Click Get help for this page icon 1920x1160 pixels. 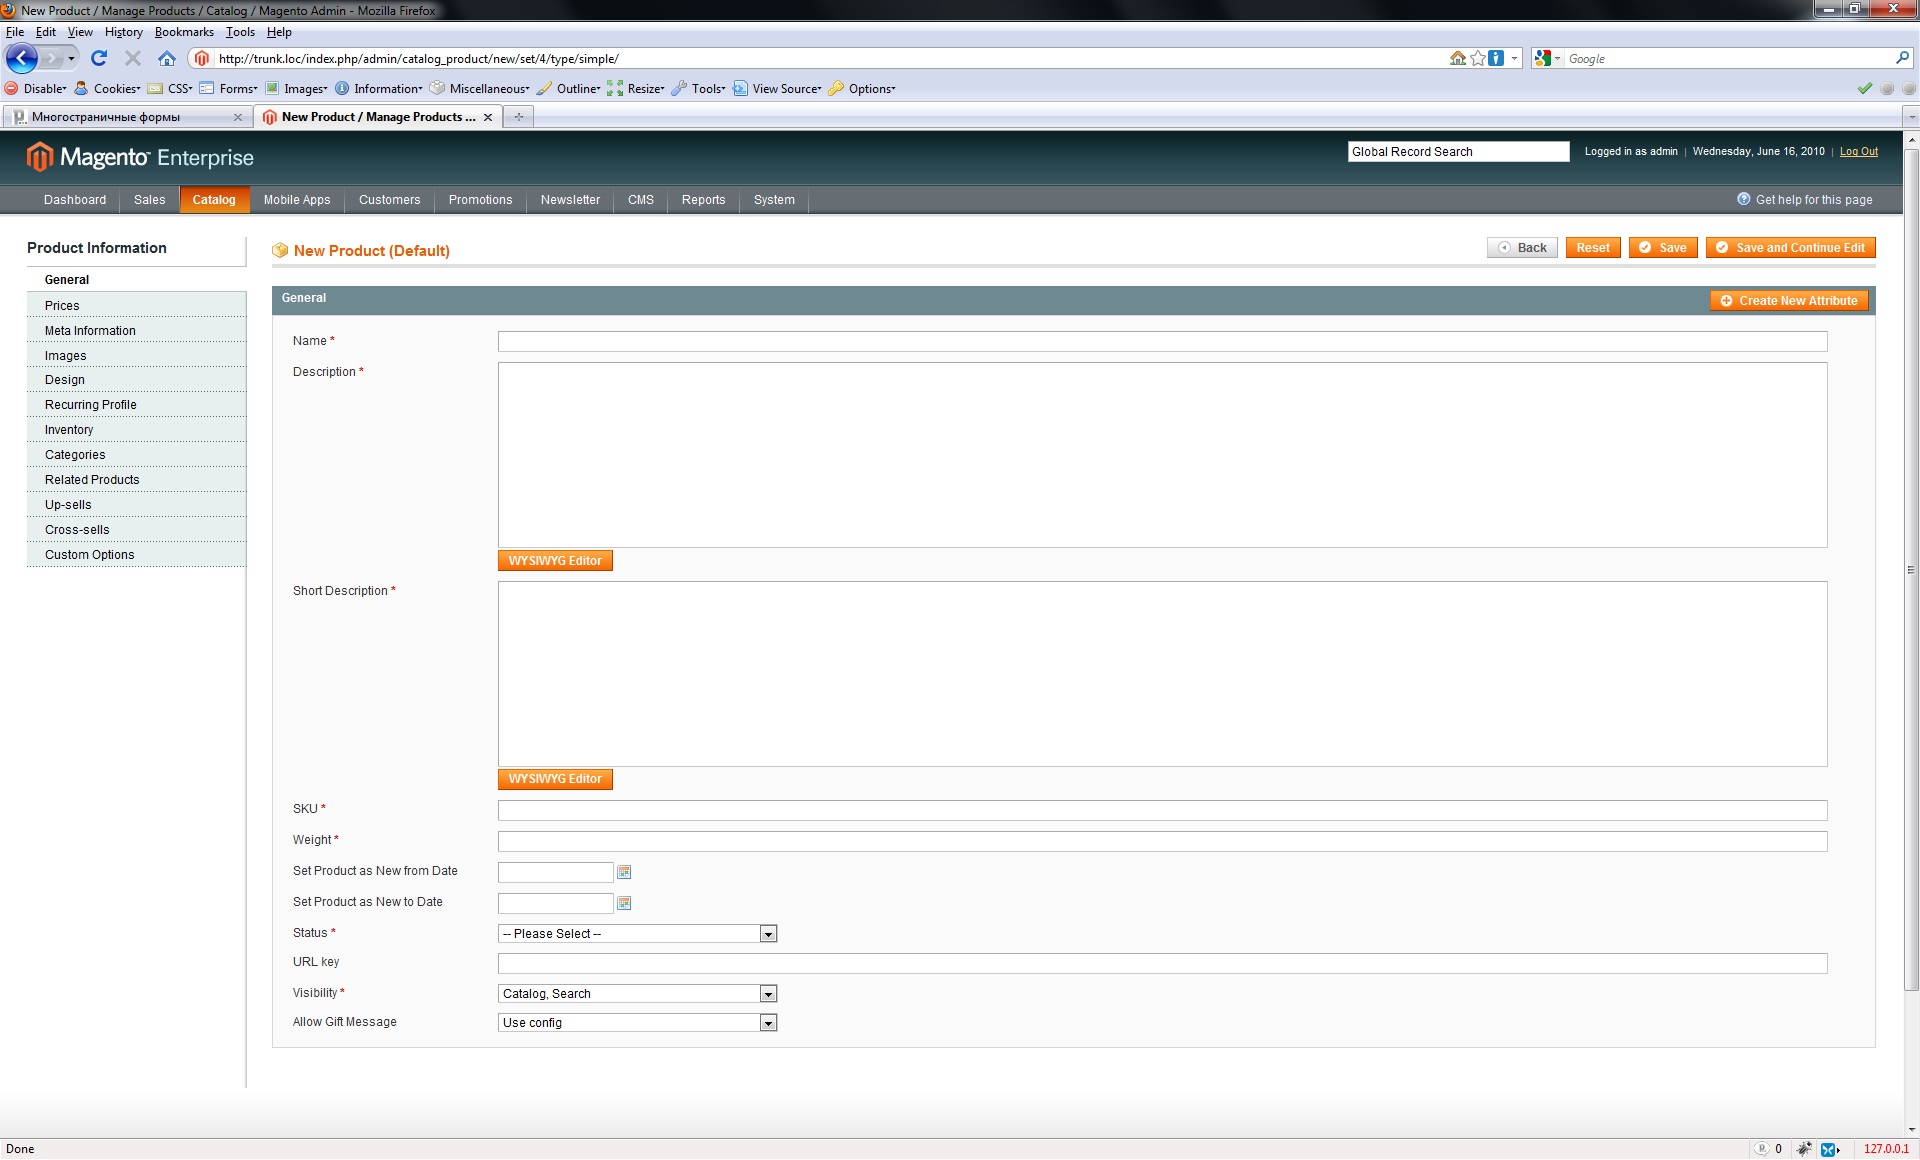(1743, 199)
